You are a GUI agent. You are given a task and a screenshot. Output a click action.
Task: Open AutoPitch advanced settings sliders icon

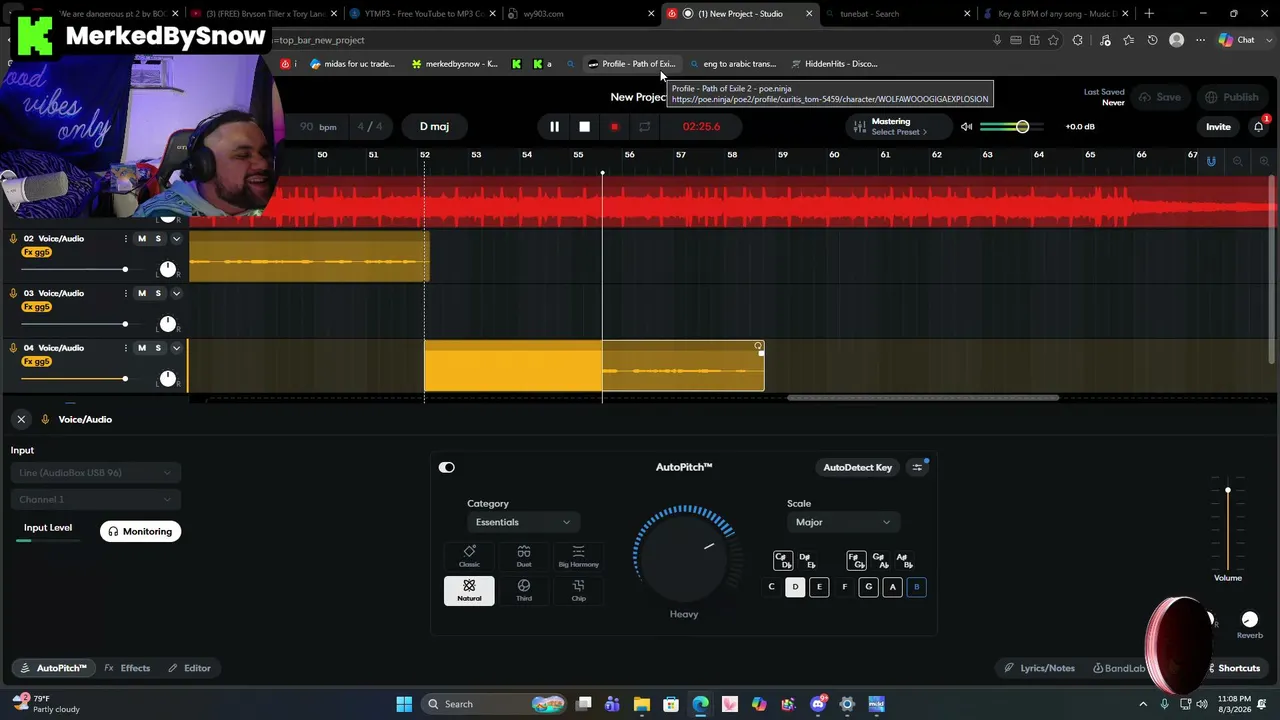point(917,468)
